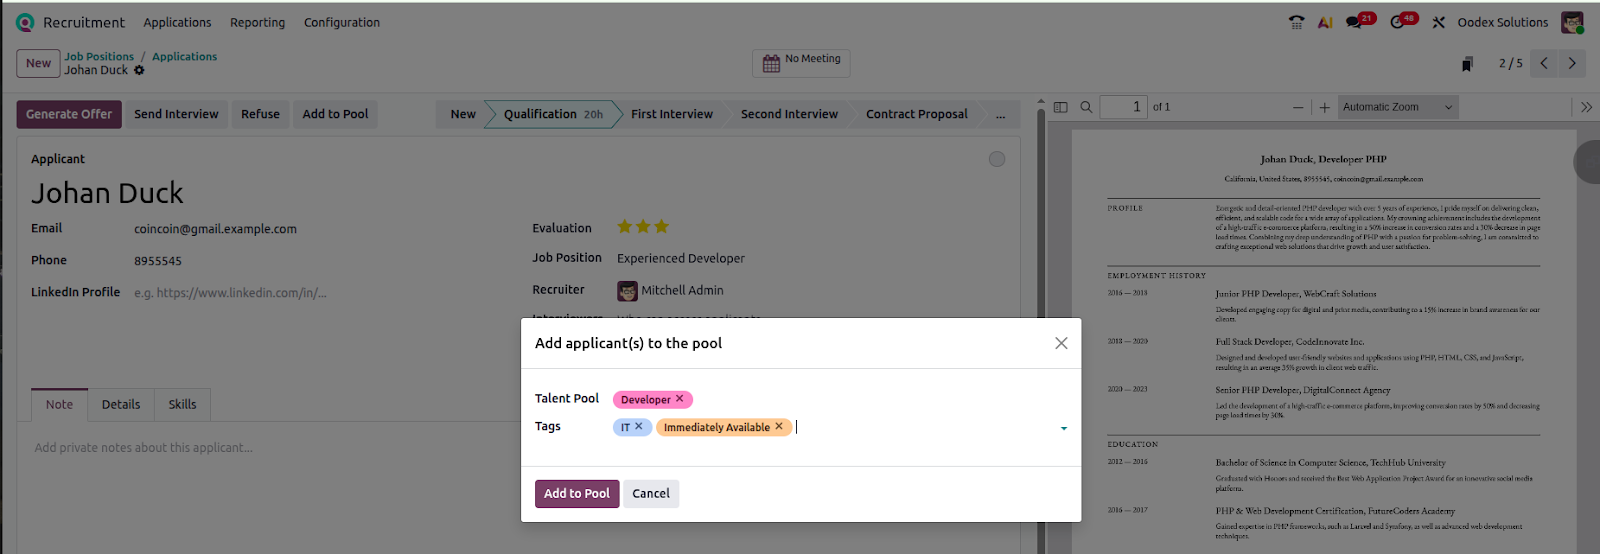Expand the Tags dropdown arrow

pyautogui.click(x=1063, y=428)
